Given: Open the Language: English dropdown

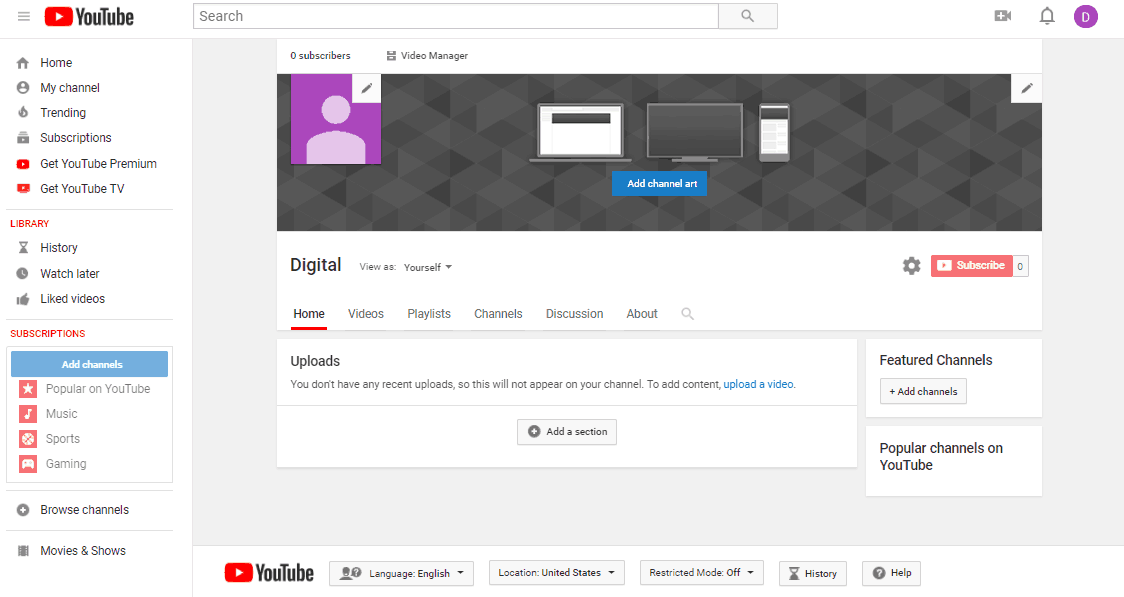Looking at the screenshot, I should (x=401, y=573).
